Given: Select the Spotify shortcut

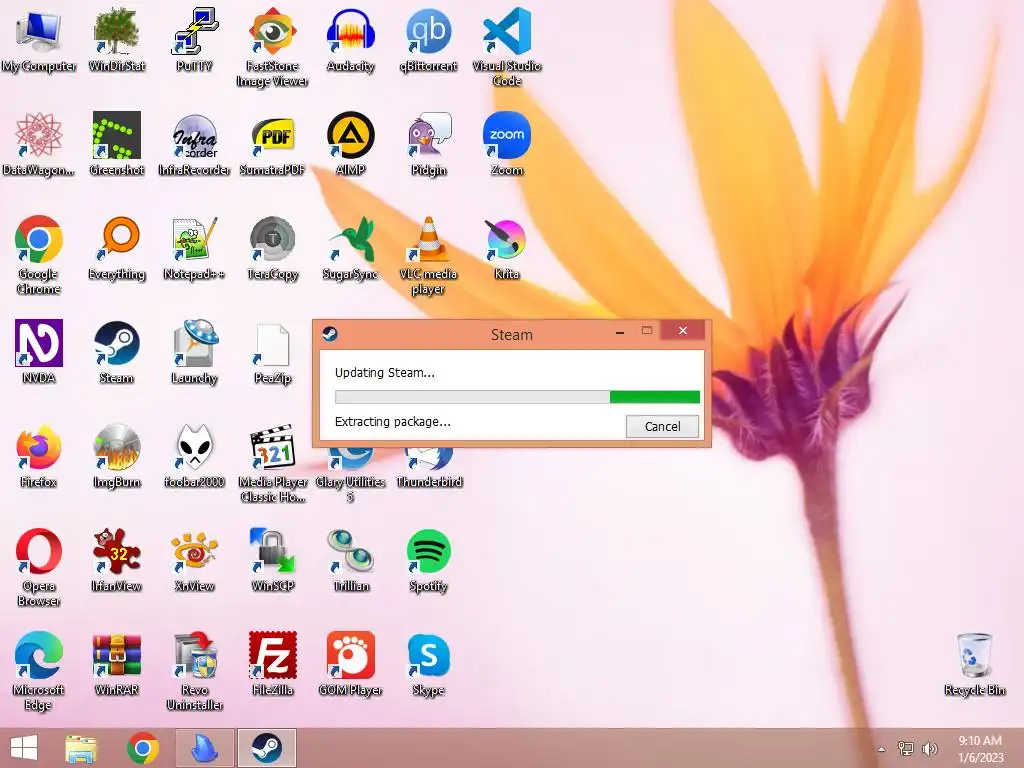Looking at the screenshot, I should 428,560.
